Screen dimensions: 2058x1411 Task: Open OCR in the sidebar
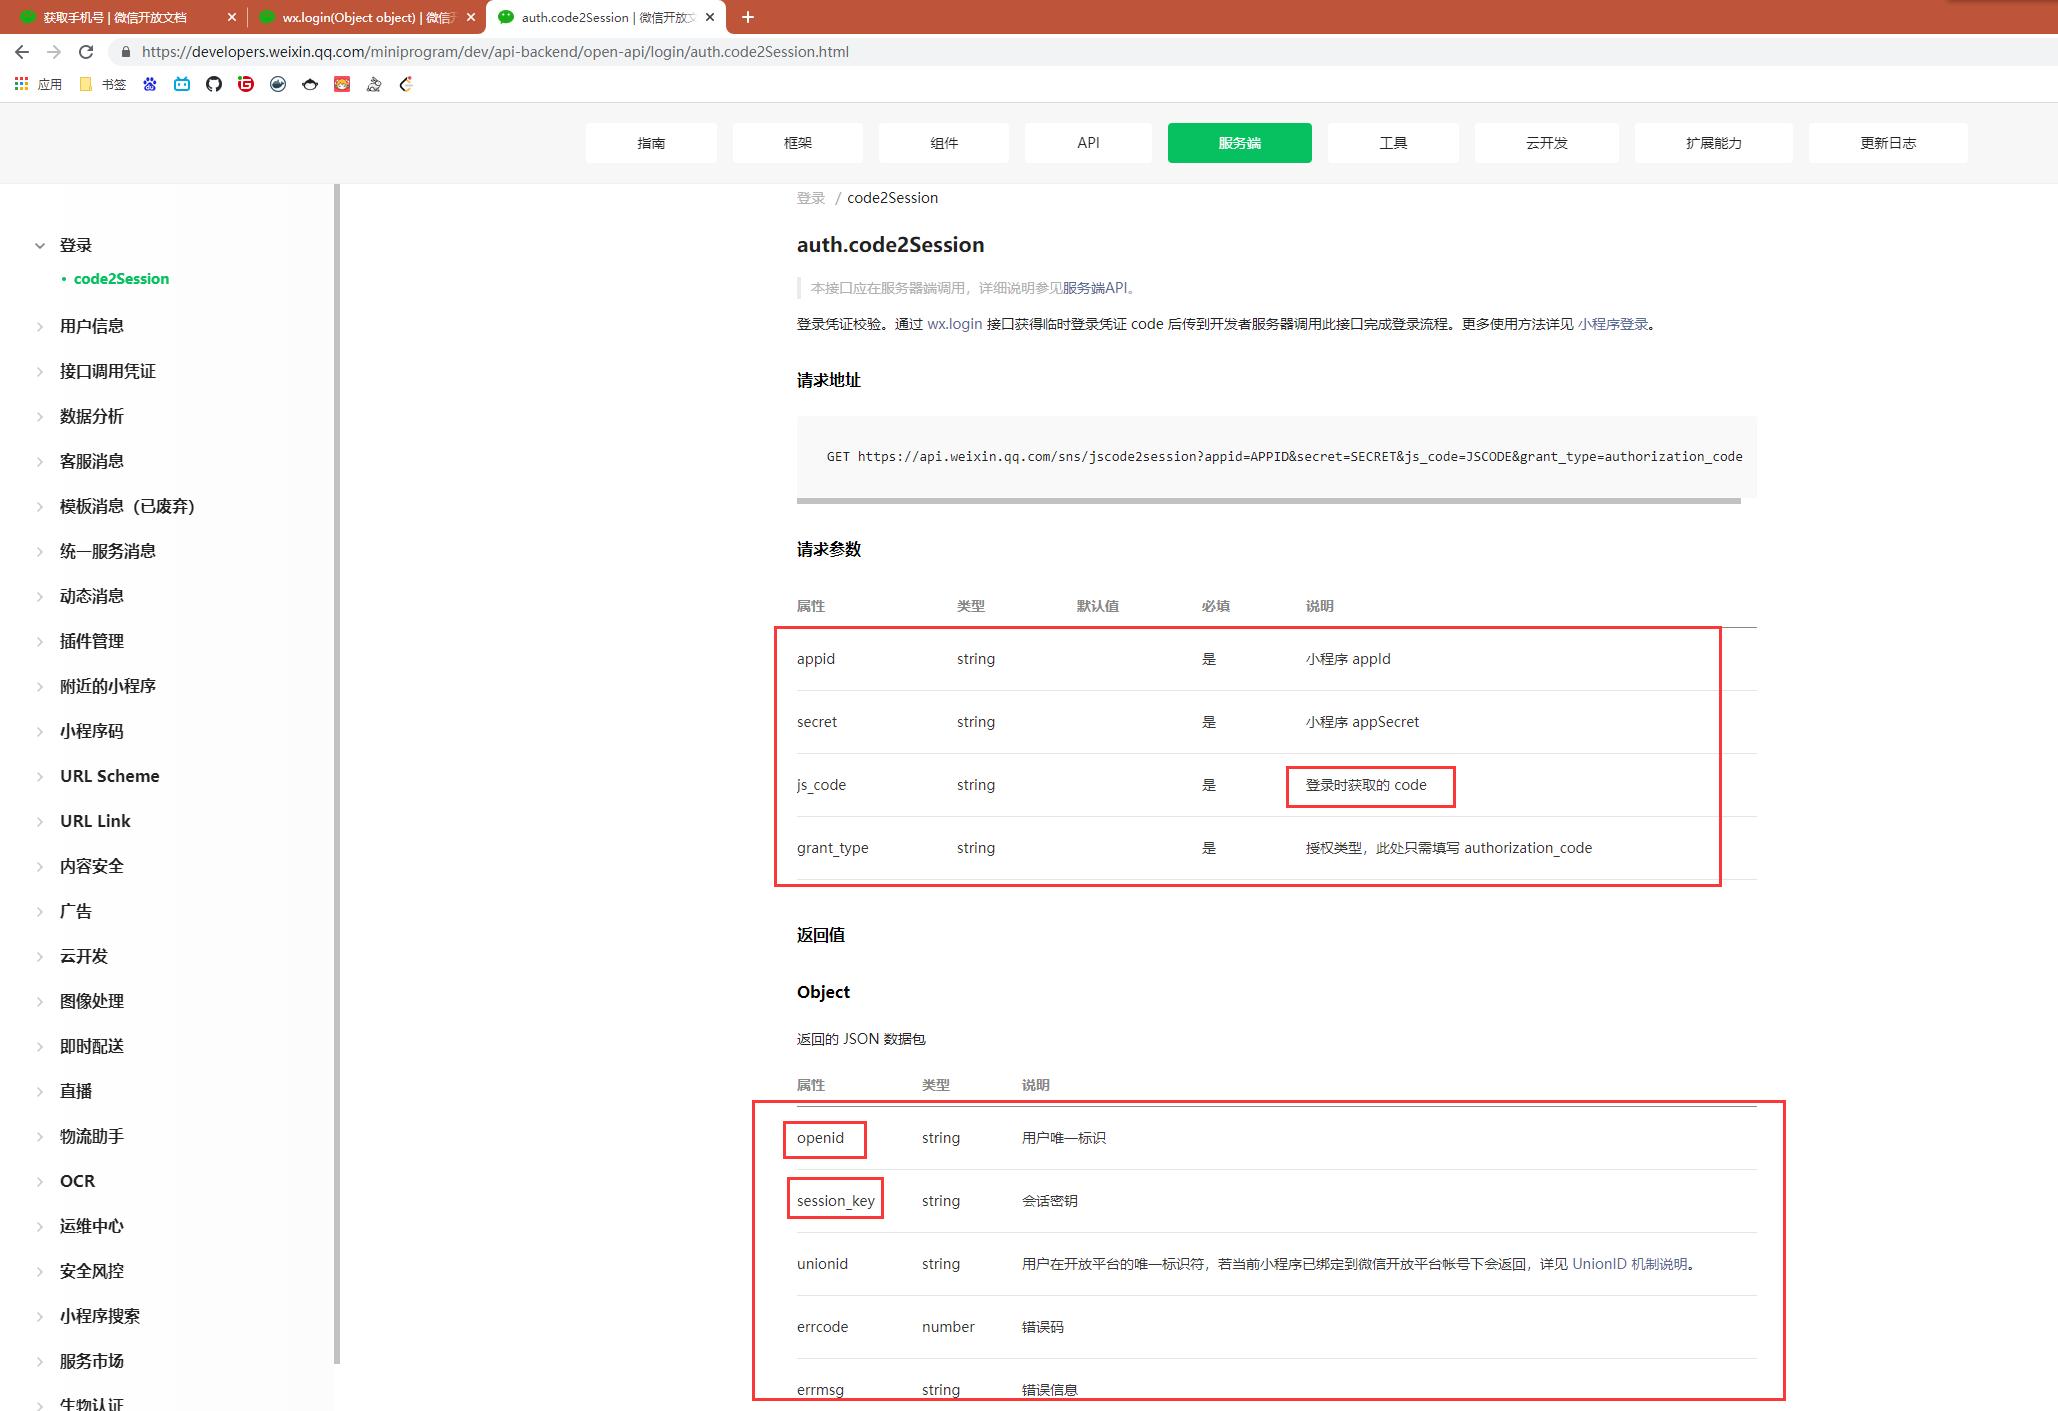tap(78, 1181)
